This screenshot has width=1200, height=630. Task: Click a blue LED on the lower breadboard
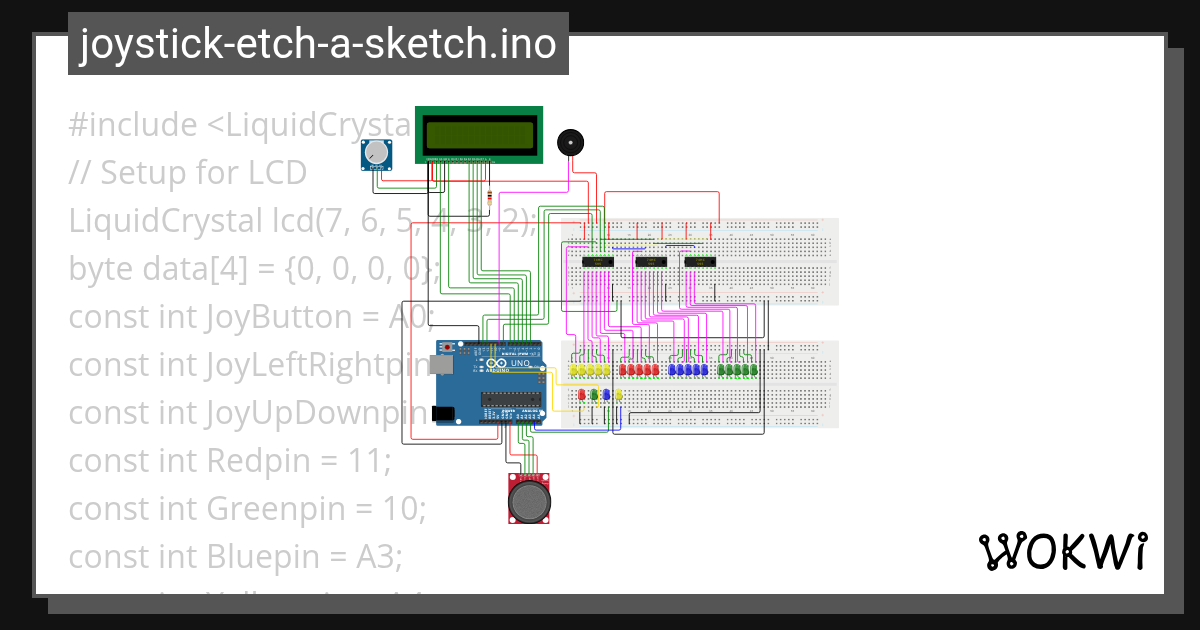[687, 370]
